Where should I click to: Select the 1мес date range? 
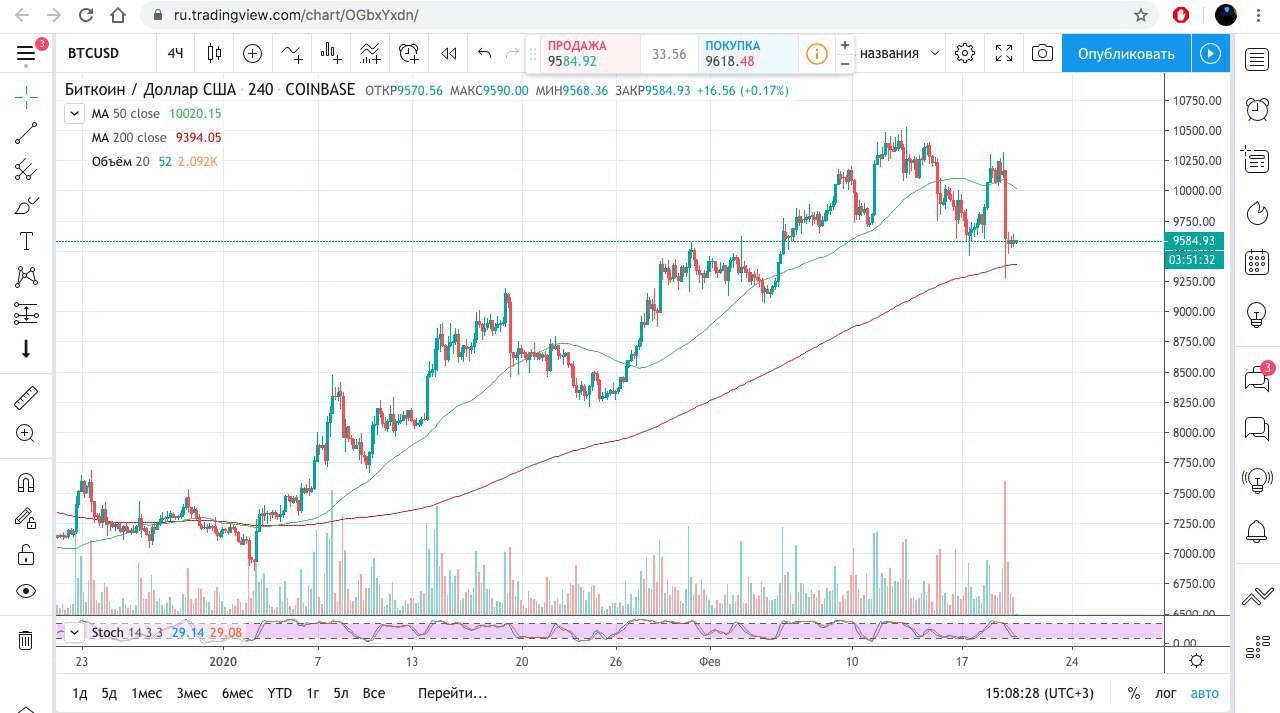[x=146, y=693]
